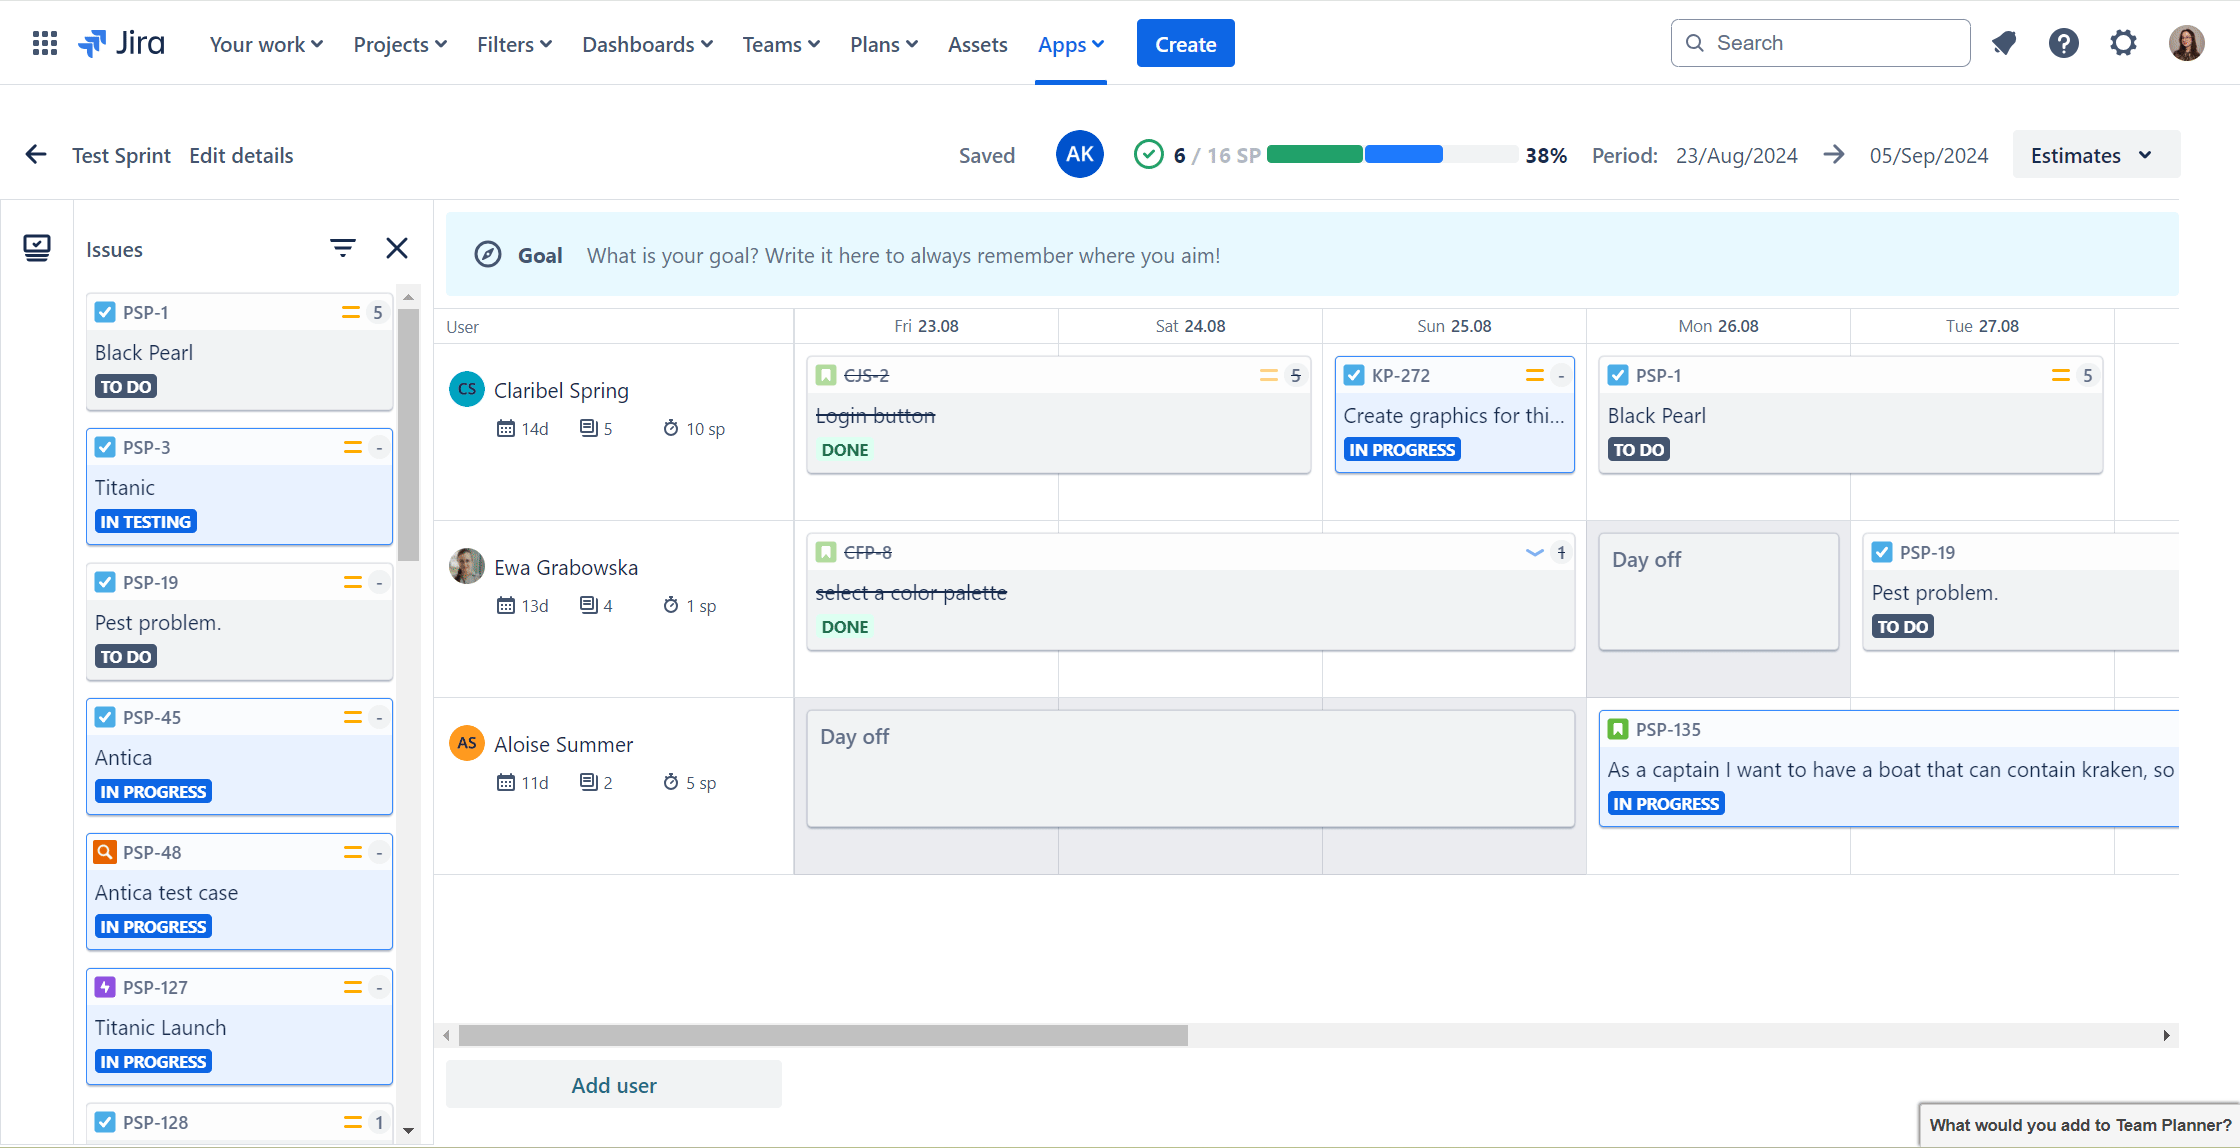The height and width of the screenshot is (1148, 2240).
Task: Open the Team Planner feedback prompt
Action: click(2080, 1125)
